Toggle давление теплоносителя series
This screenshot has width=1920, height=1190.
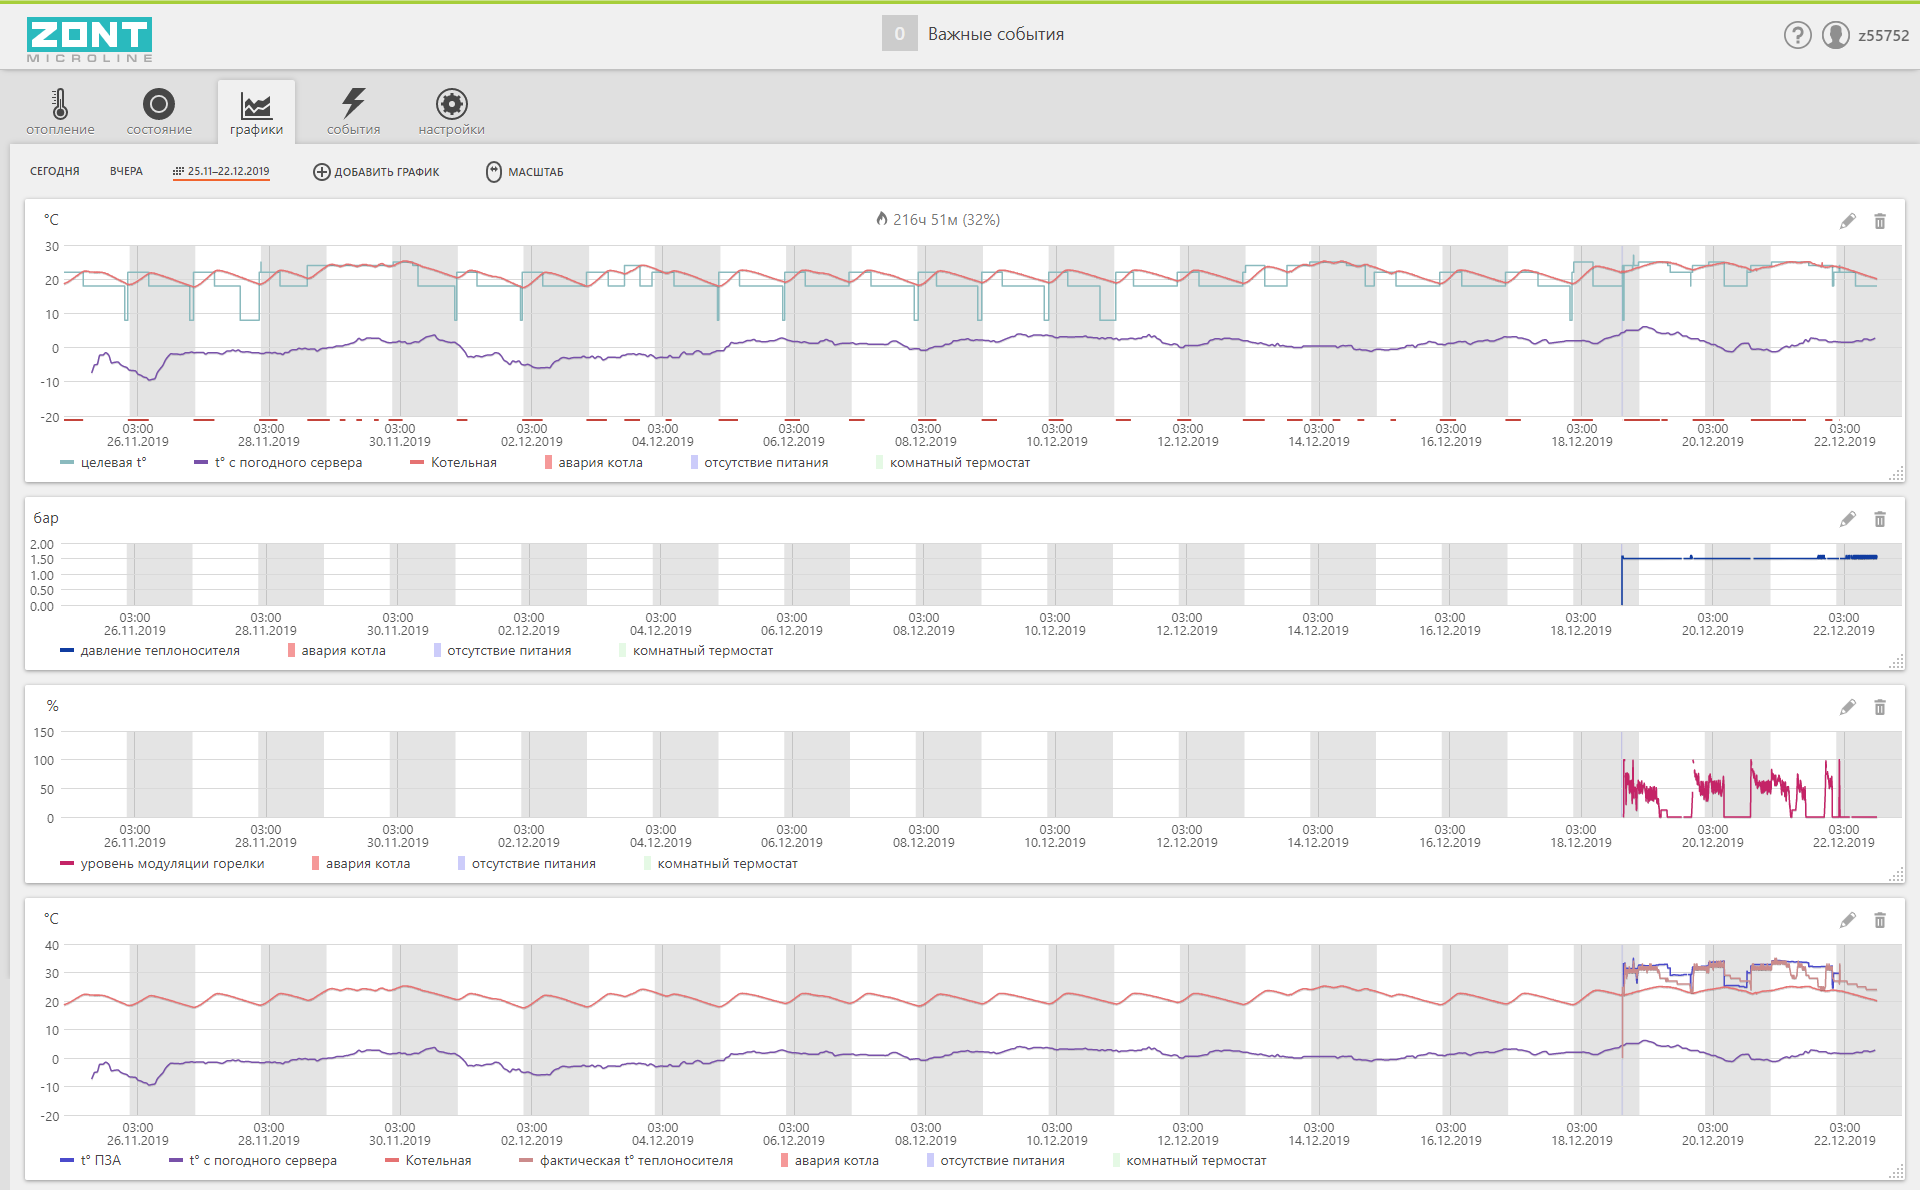(x=150, y=651)
